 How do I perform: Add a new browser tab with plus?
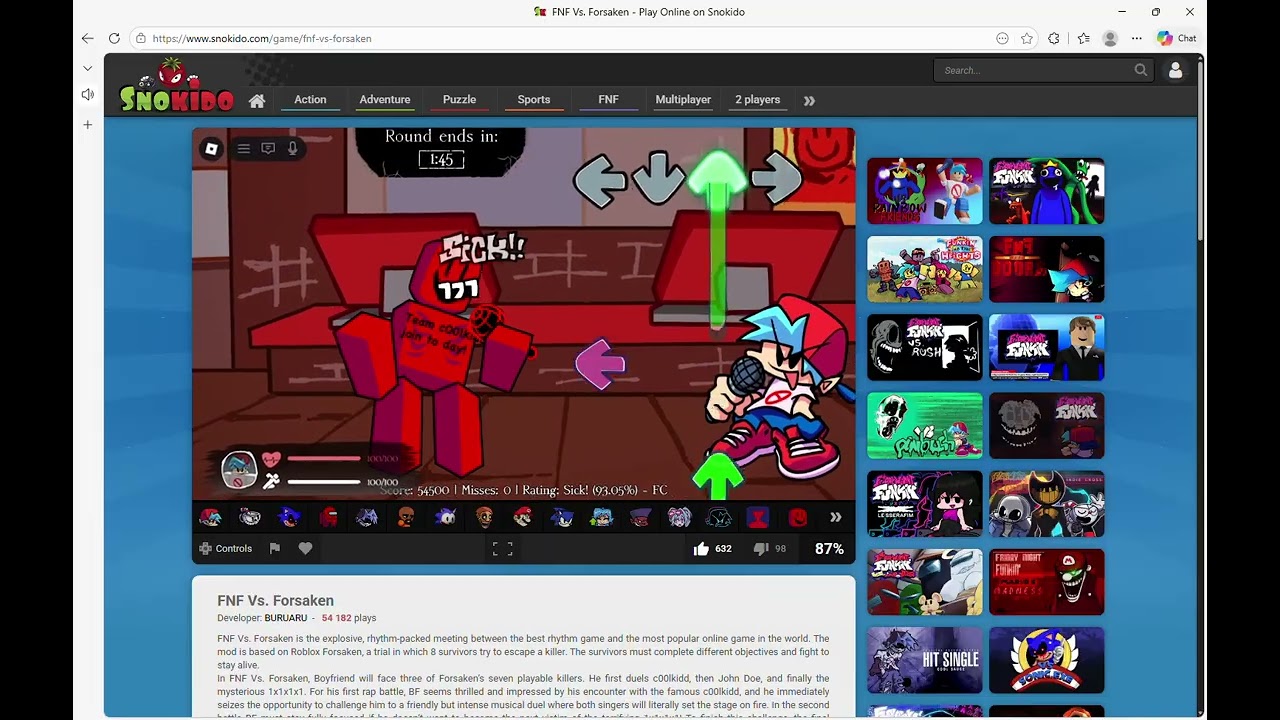point(88,125)
